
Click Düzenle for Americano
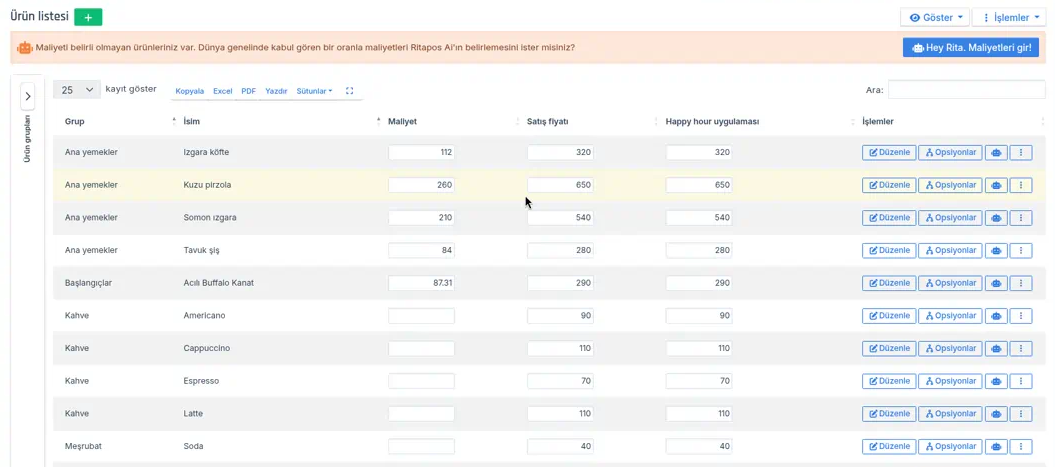tap(889, 316)
